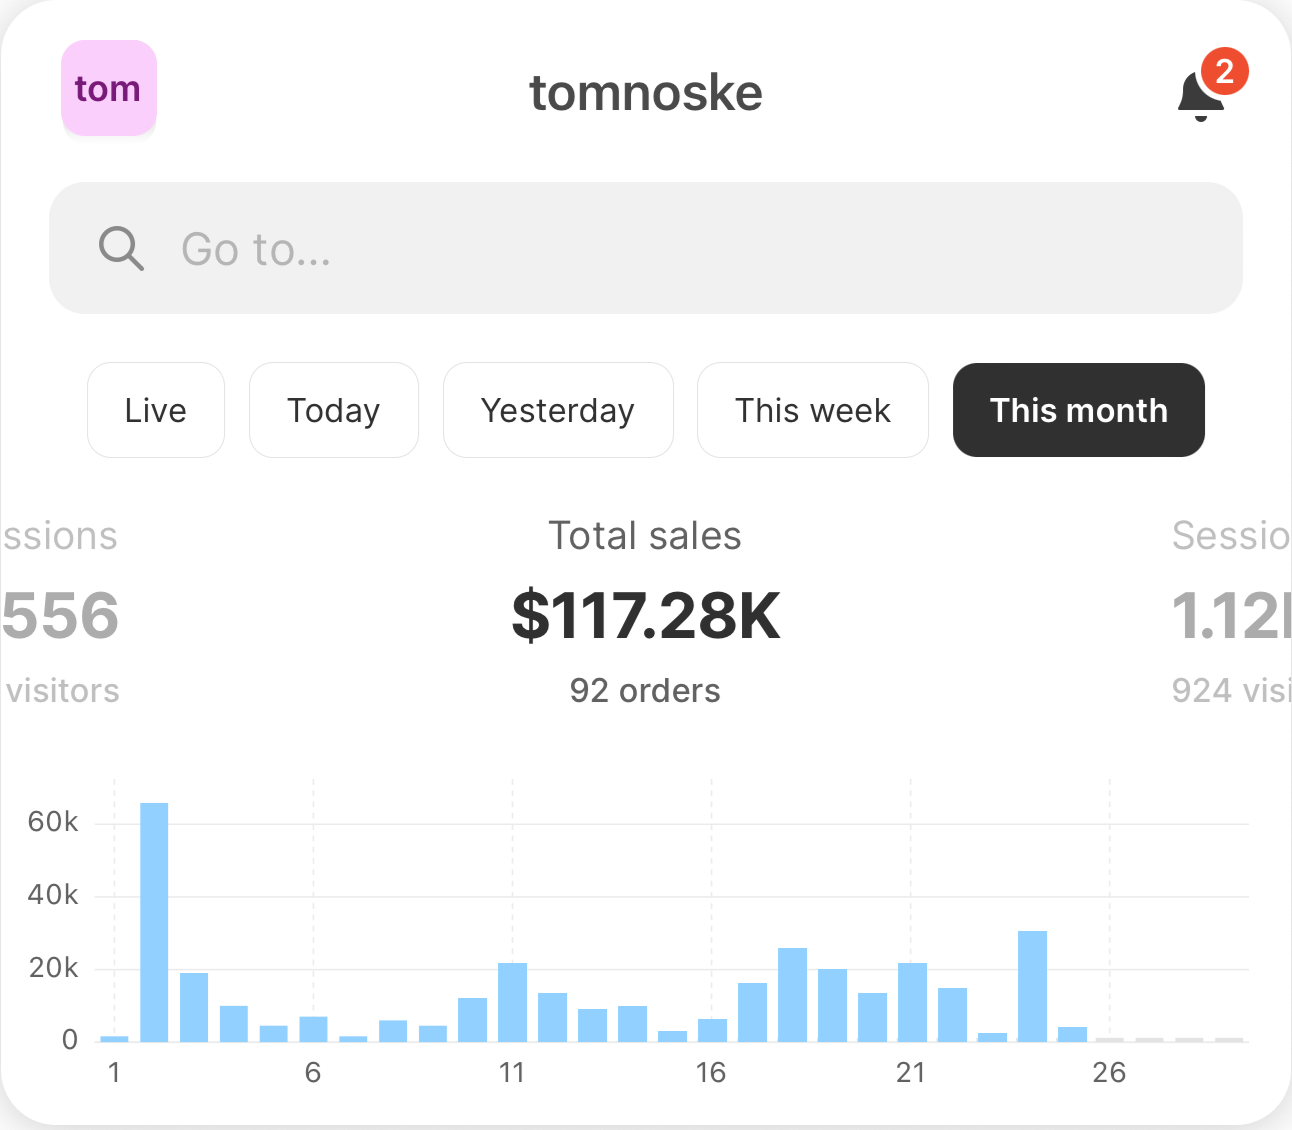Tap the Total sales $117.28K card
The width and height of the screenshot is (1292, 1130).
coord(645,613)
